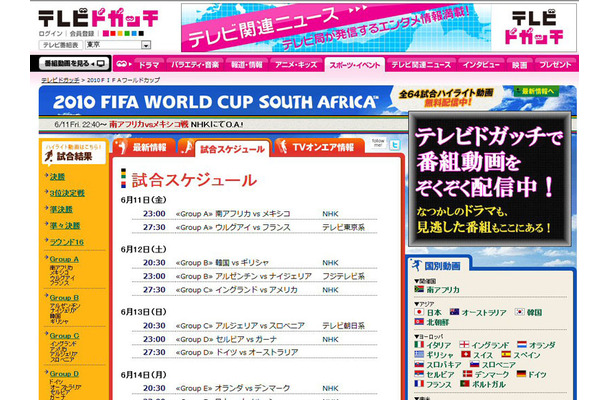Open the インタビュー nav tab
The width and height of the screenshot is (610, 400).
[481, 65]
